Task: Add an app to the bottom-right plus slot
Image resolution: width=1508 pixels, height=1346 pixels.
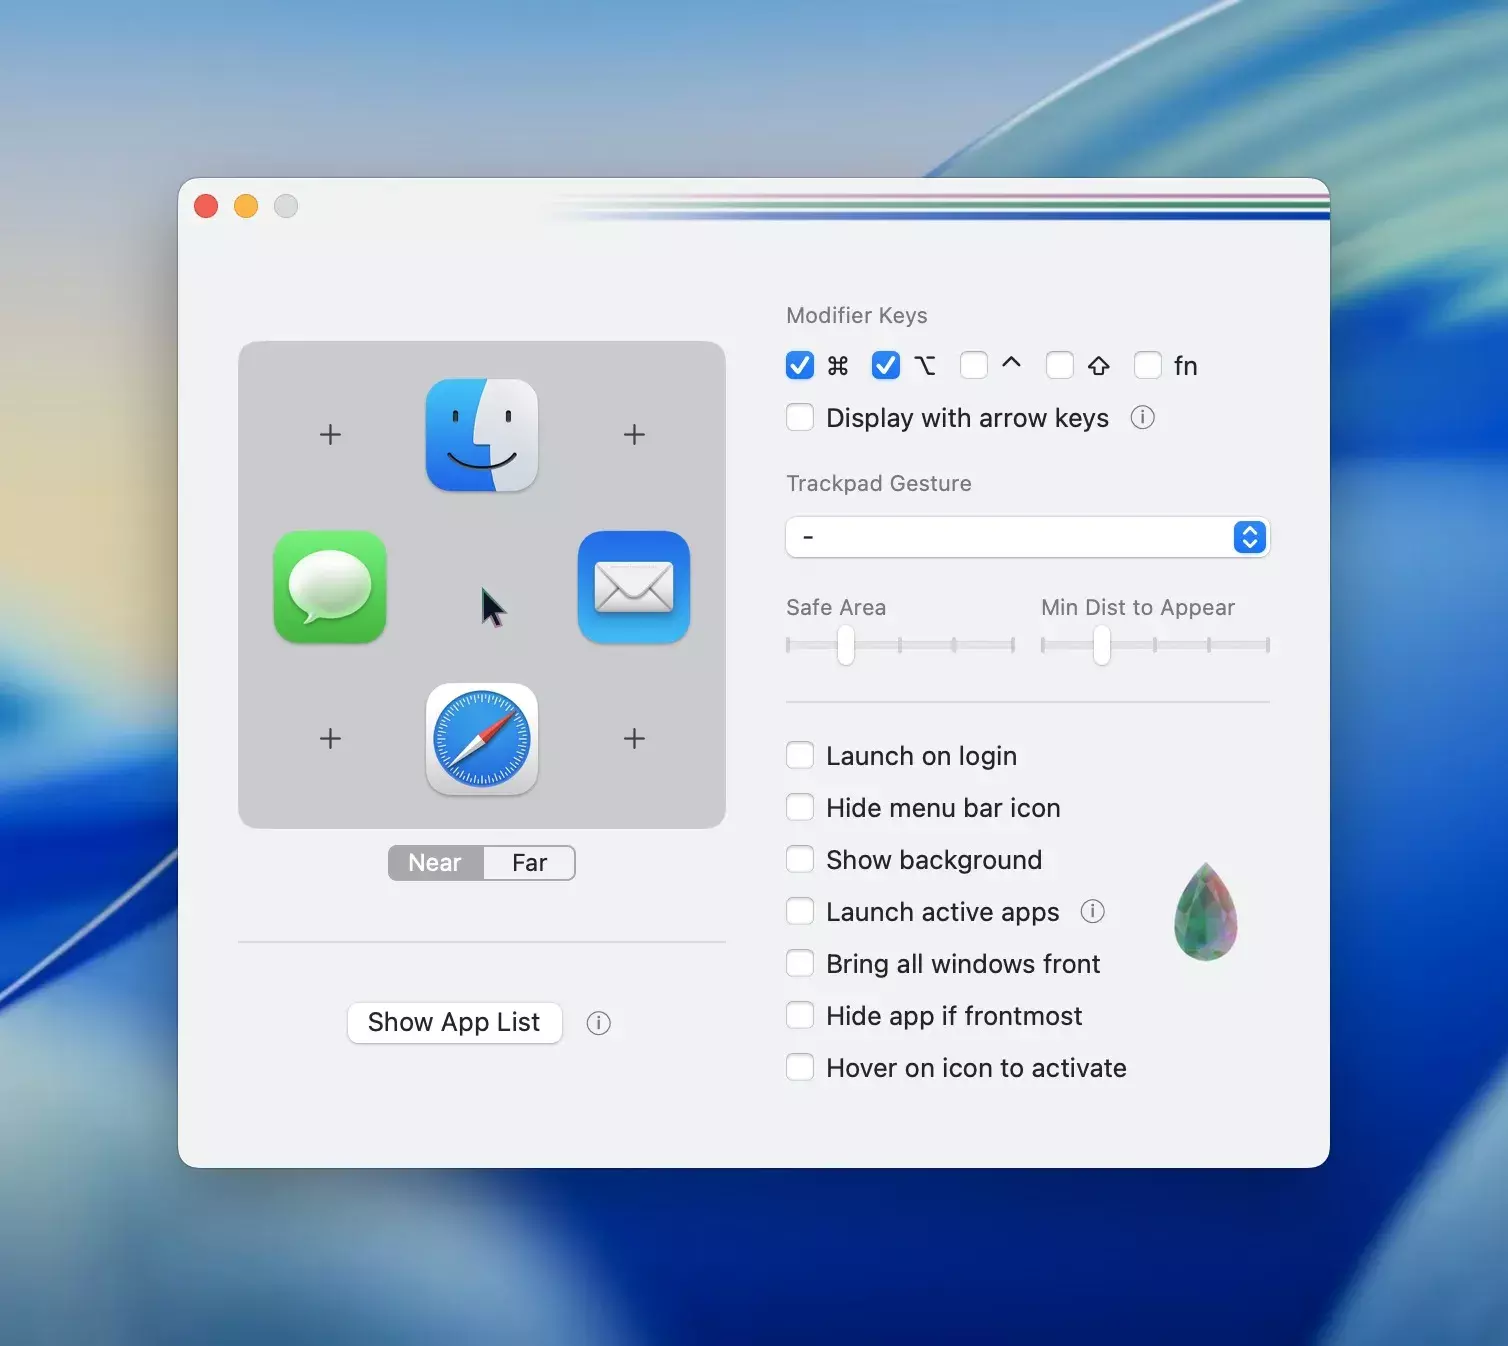Action: pyautogui.click(x=634, y=739)
